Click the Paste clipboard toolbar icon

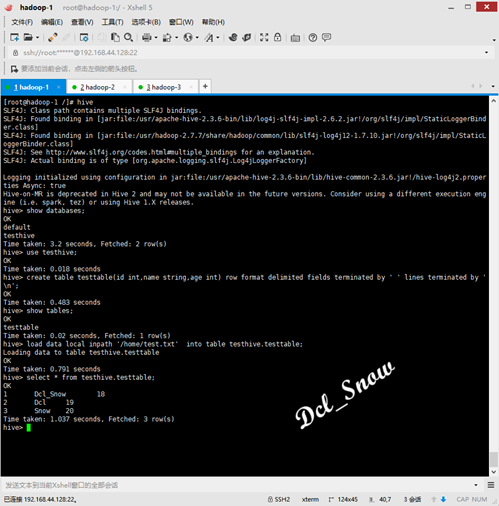point(115,37)
